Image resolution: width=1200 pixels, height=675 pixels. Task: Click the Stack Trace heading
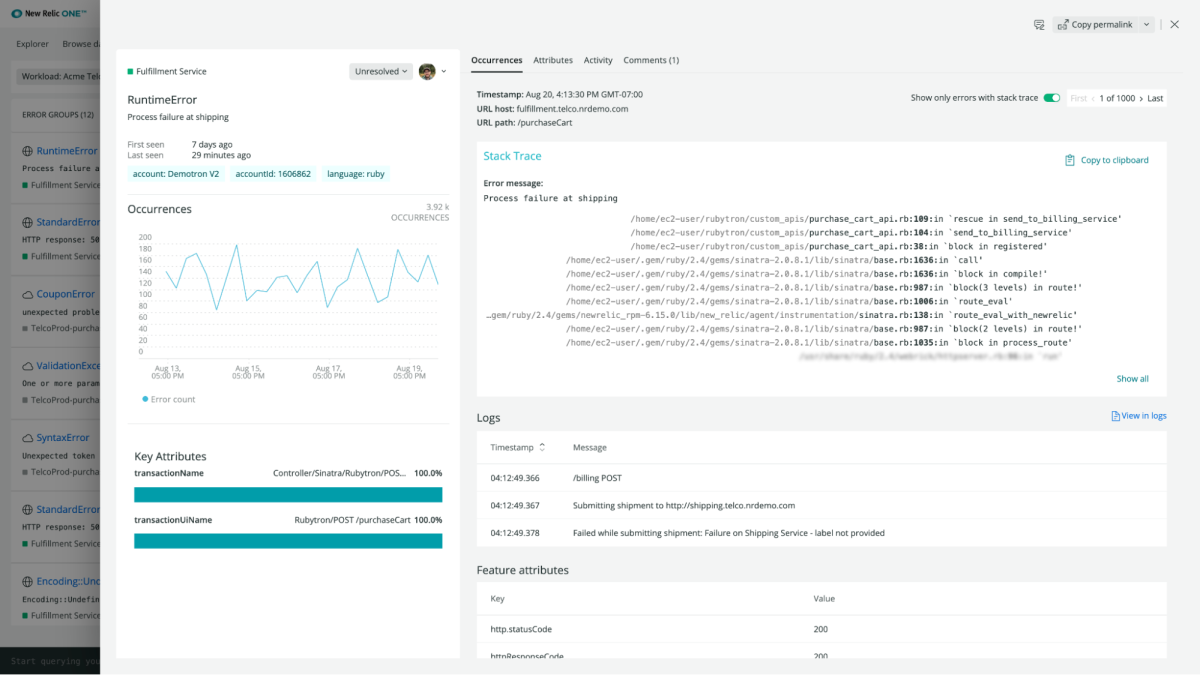(x=512, y=156)
